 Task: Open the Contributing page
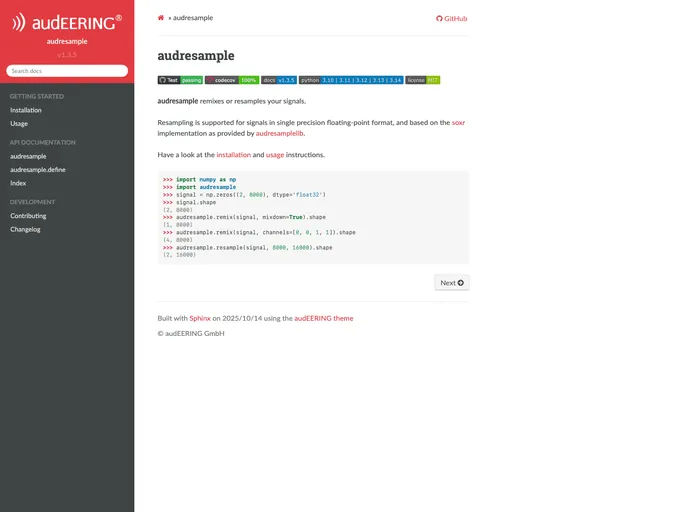tap(28, 216)
